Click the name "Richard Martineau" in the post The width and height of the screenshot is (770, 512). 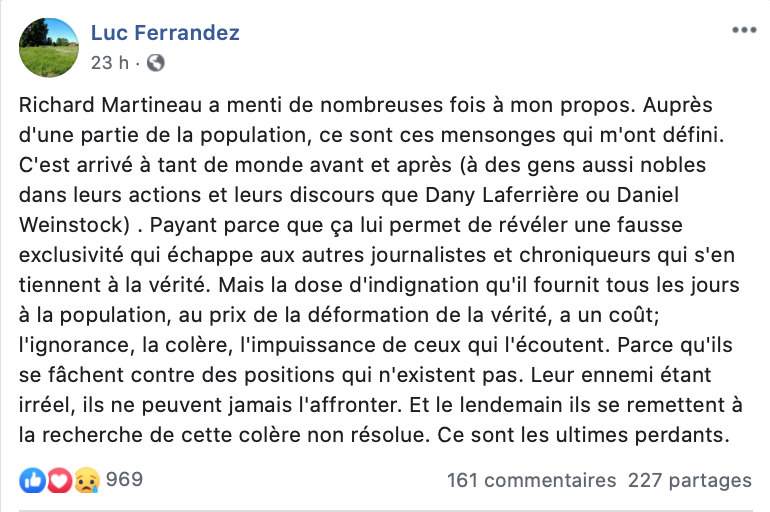click(x=110, y=105)
